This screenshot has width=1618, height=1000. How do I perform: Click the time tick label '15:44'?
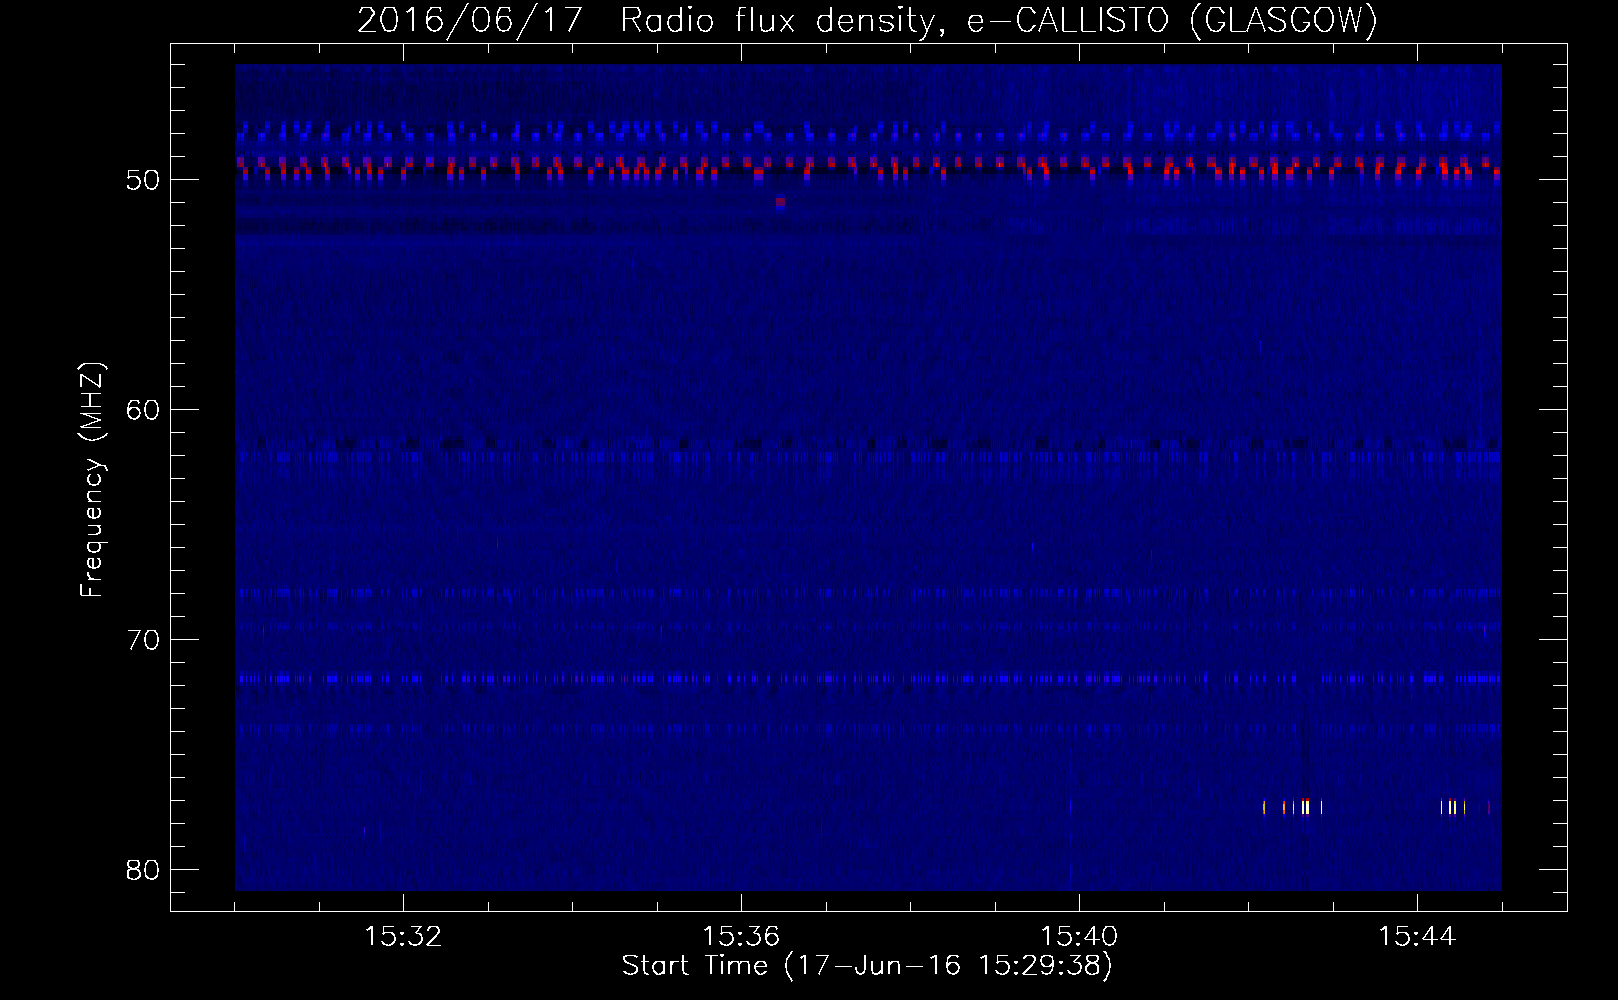pyautogui.click(x=1417, y=937)
